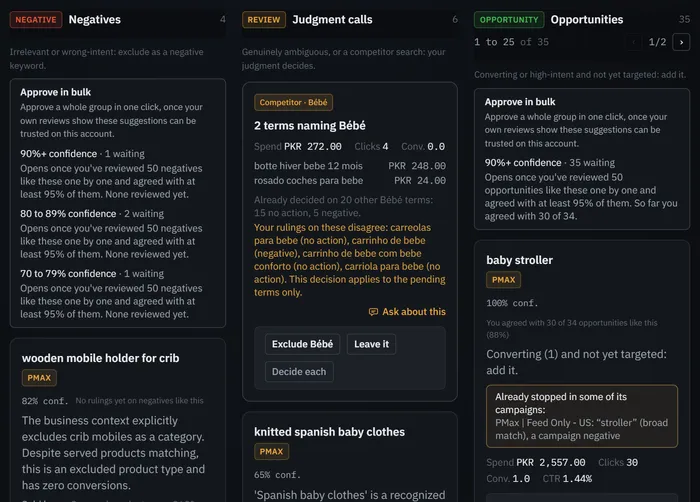Click the 1/2 page indicator
This screenshot has height=502, width=700.
coord(657,42)
